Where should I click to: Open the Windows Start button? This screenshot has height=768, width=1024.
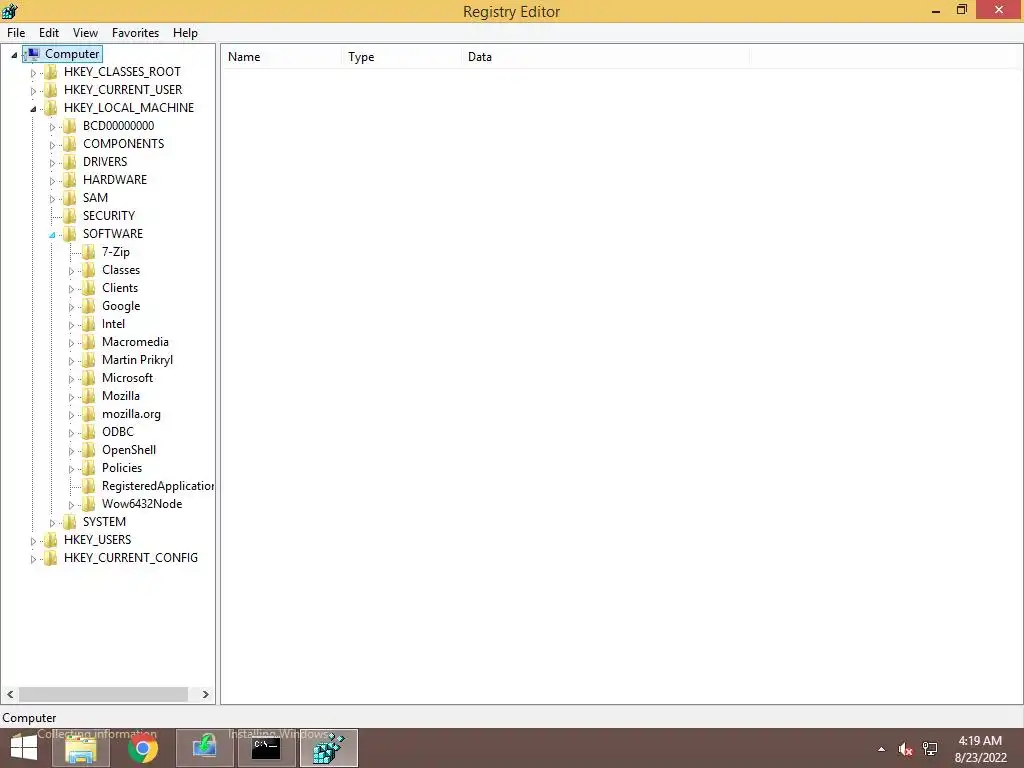24,748
